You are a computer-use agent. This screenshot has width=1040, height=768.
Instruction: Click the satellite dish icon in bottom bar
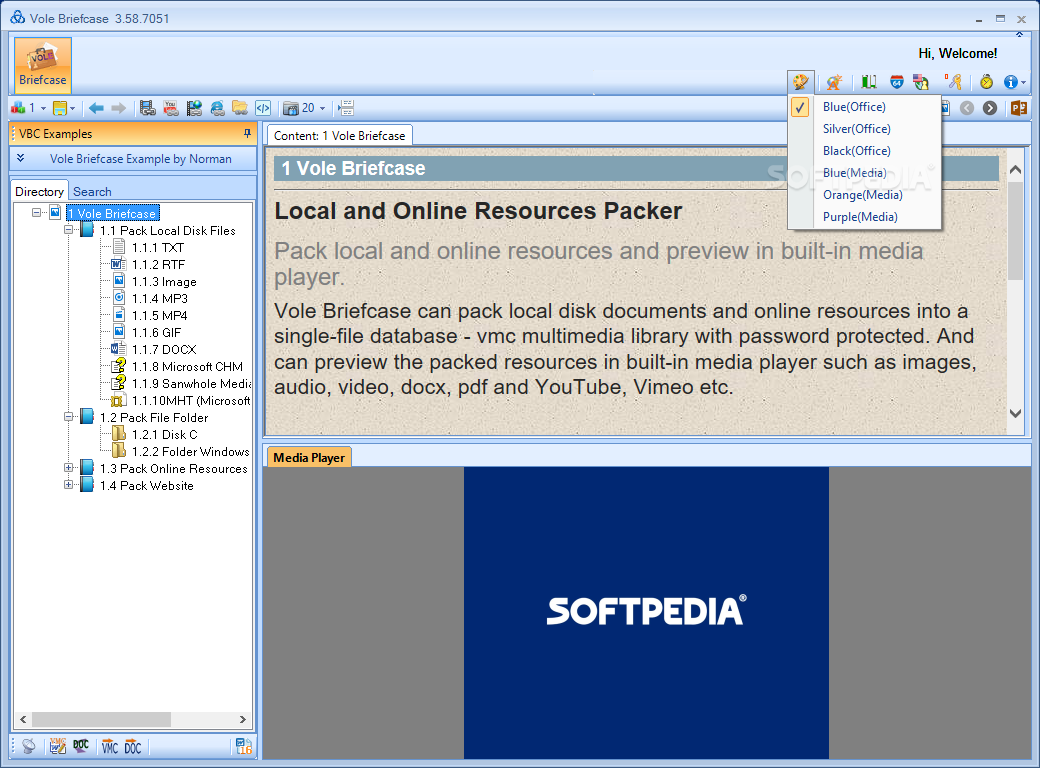[29, 746]
